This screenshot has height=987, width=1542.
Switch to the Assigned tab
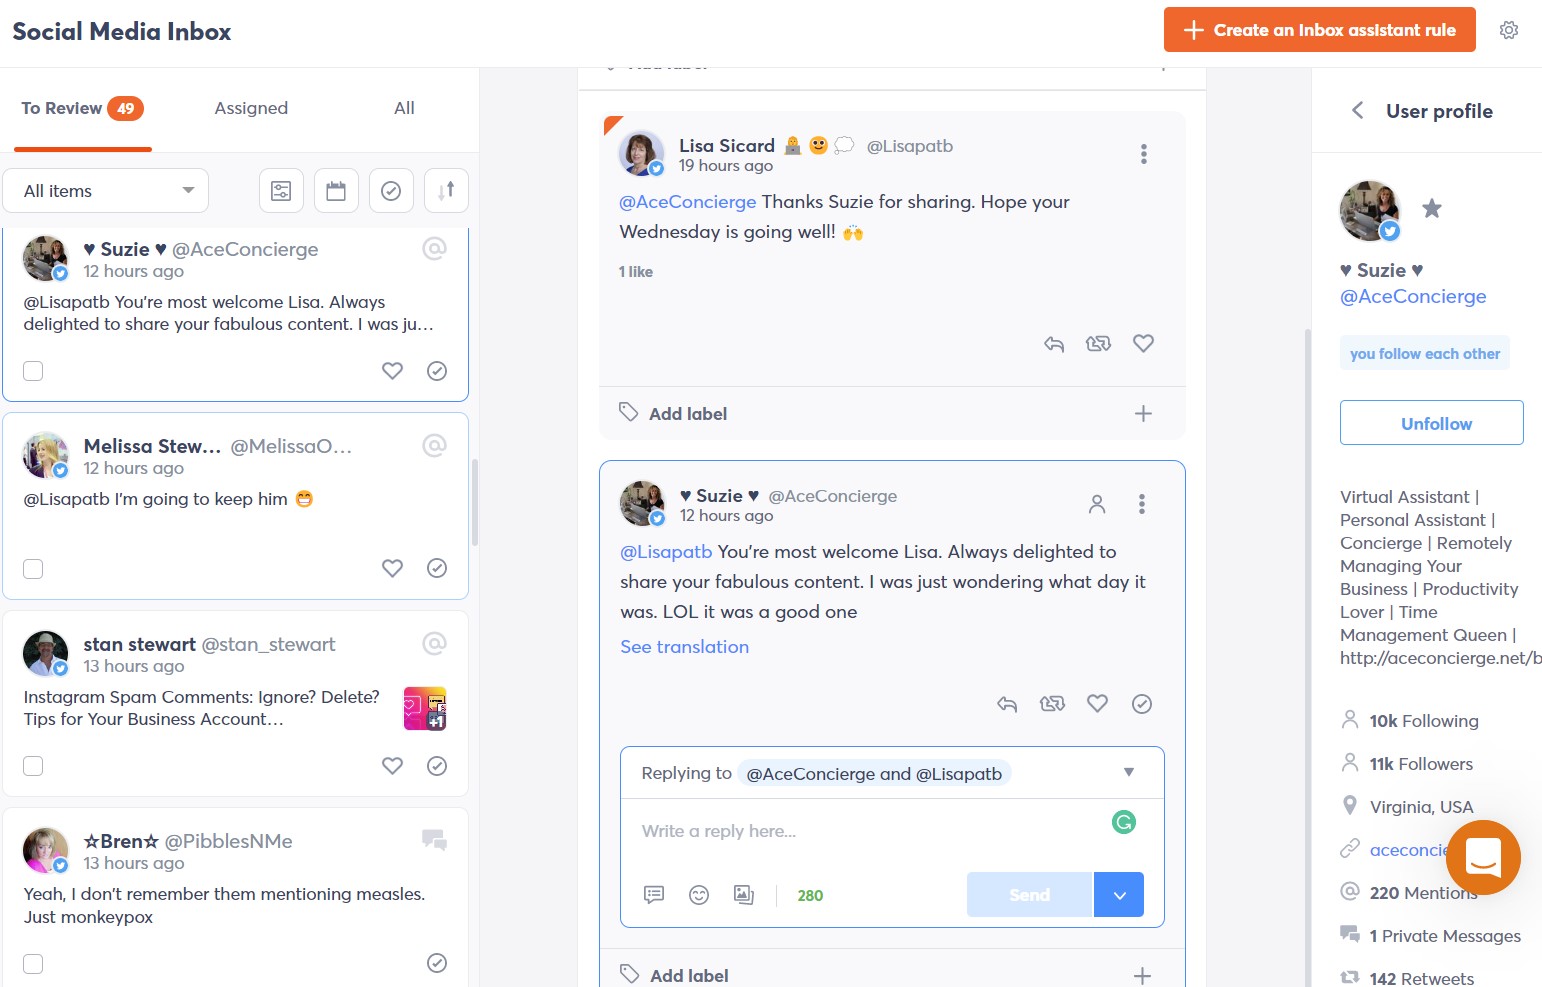(x=250, y=108)
